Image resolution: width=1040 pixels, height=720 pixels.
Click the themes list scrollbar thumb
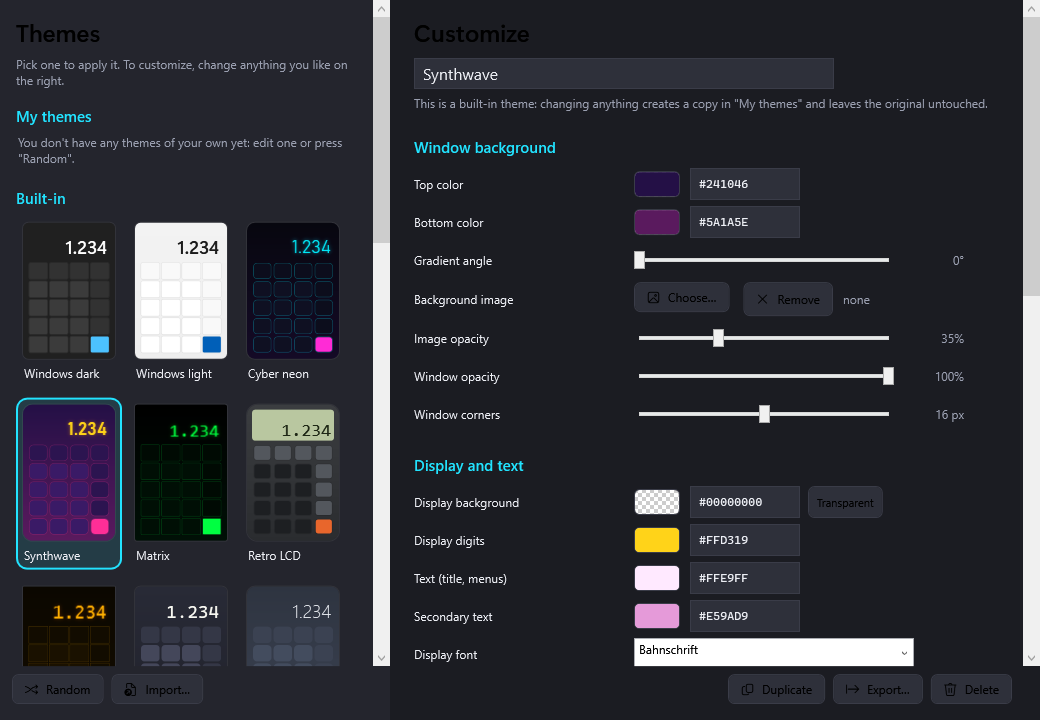click(381, 130)
